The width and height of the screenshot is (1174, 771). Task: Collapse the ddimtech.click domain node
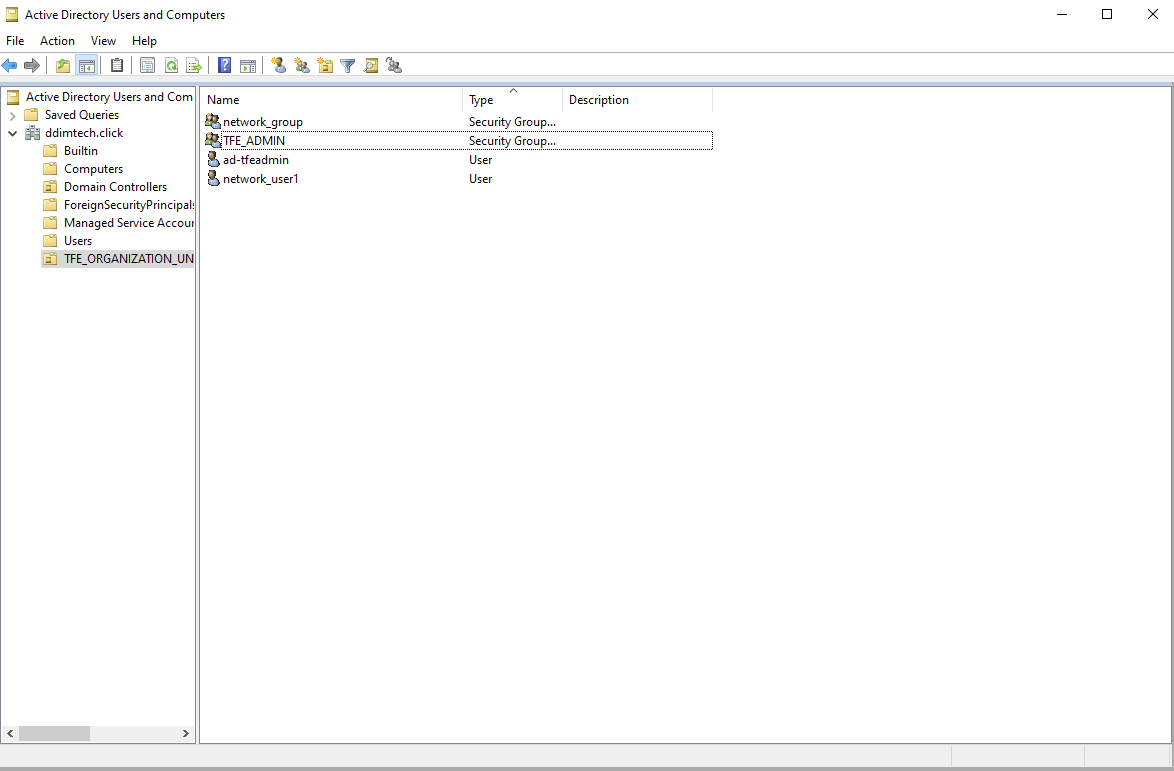[12, 133]
